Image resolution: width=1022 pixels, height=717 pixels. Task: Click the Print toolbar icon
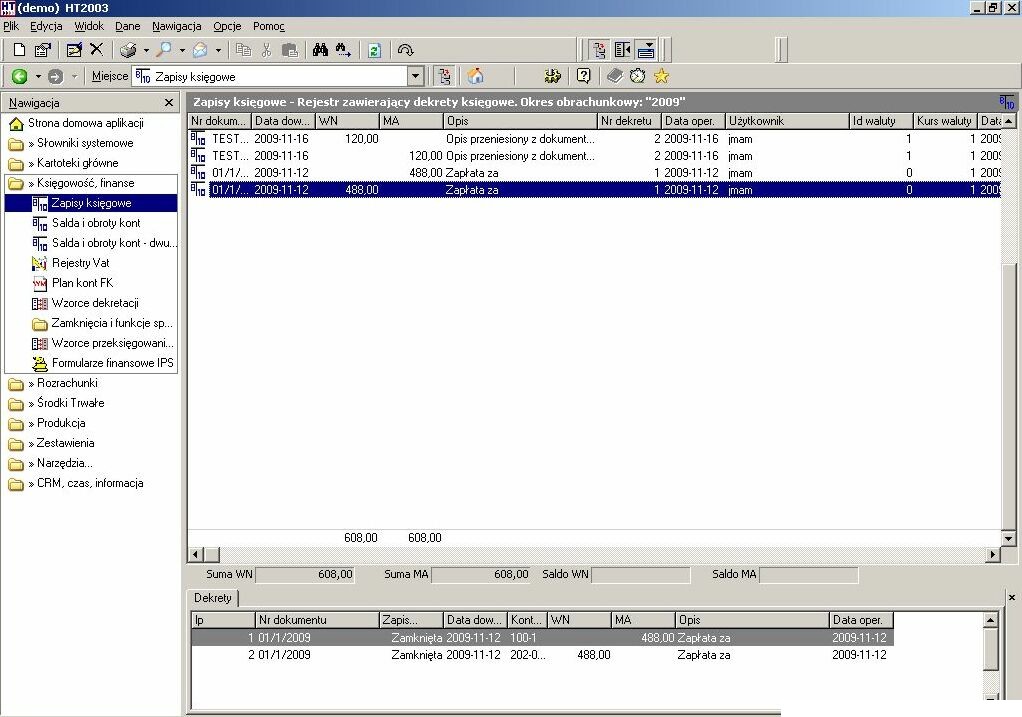[128, 50]
